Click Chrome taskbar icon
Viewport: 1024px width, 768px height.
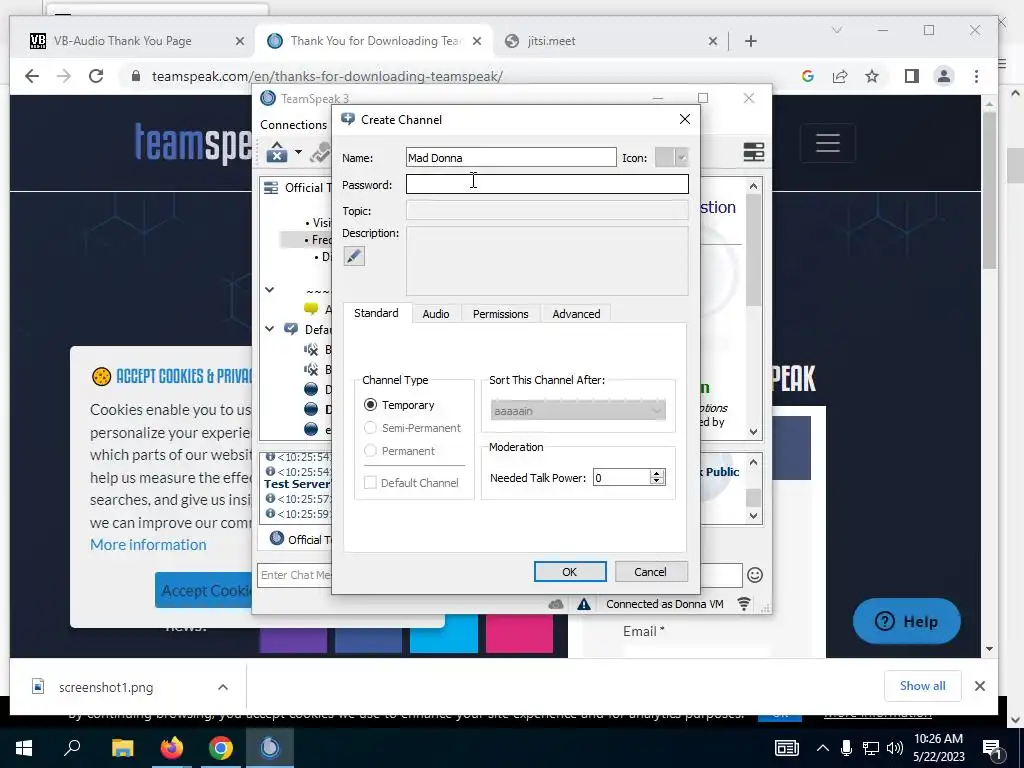[221, 748]
